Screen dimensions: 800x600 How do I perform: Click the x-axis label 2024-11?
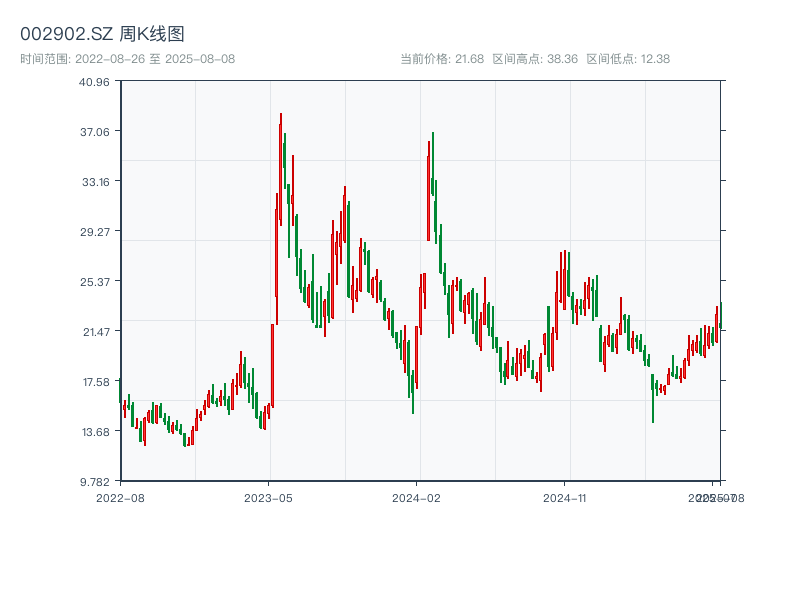564,498
